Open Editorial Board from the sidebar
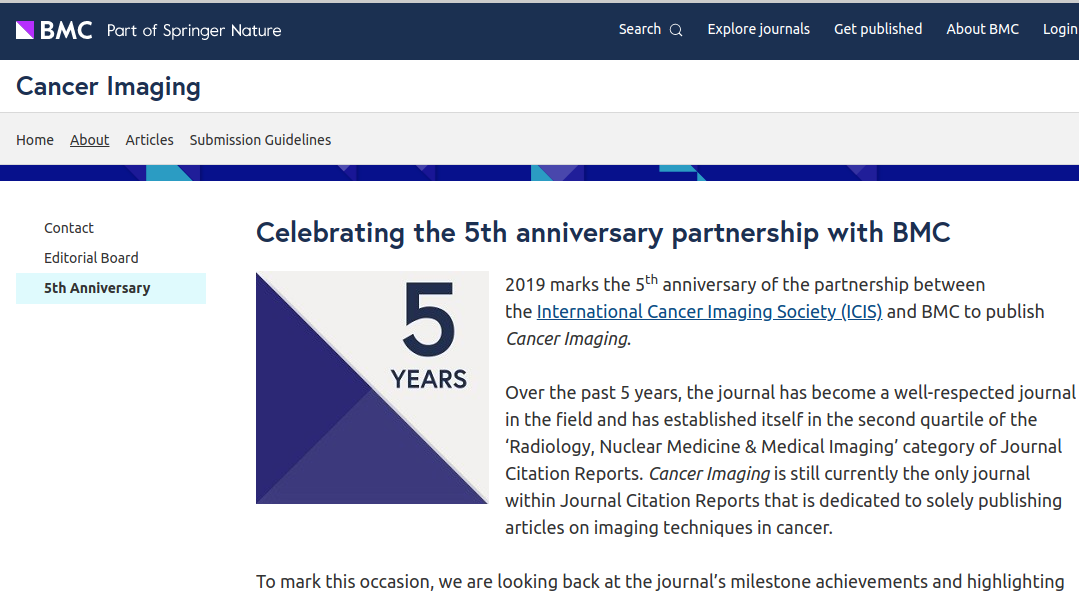Screen dimensions: 1079x600 coord(91,258)
